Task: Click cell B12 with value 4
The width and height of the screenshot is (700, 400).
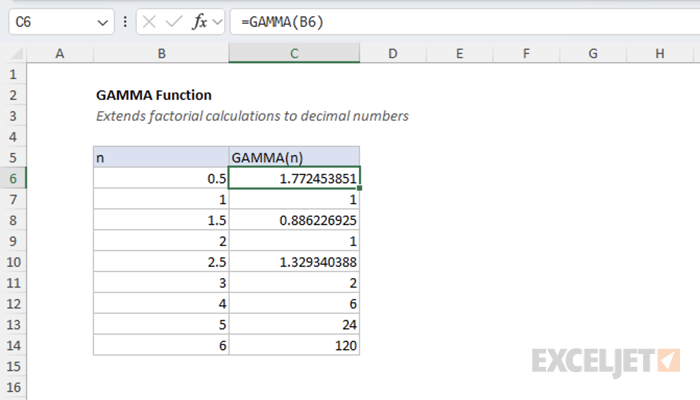Action: (161, 304)
